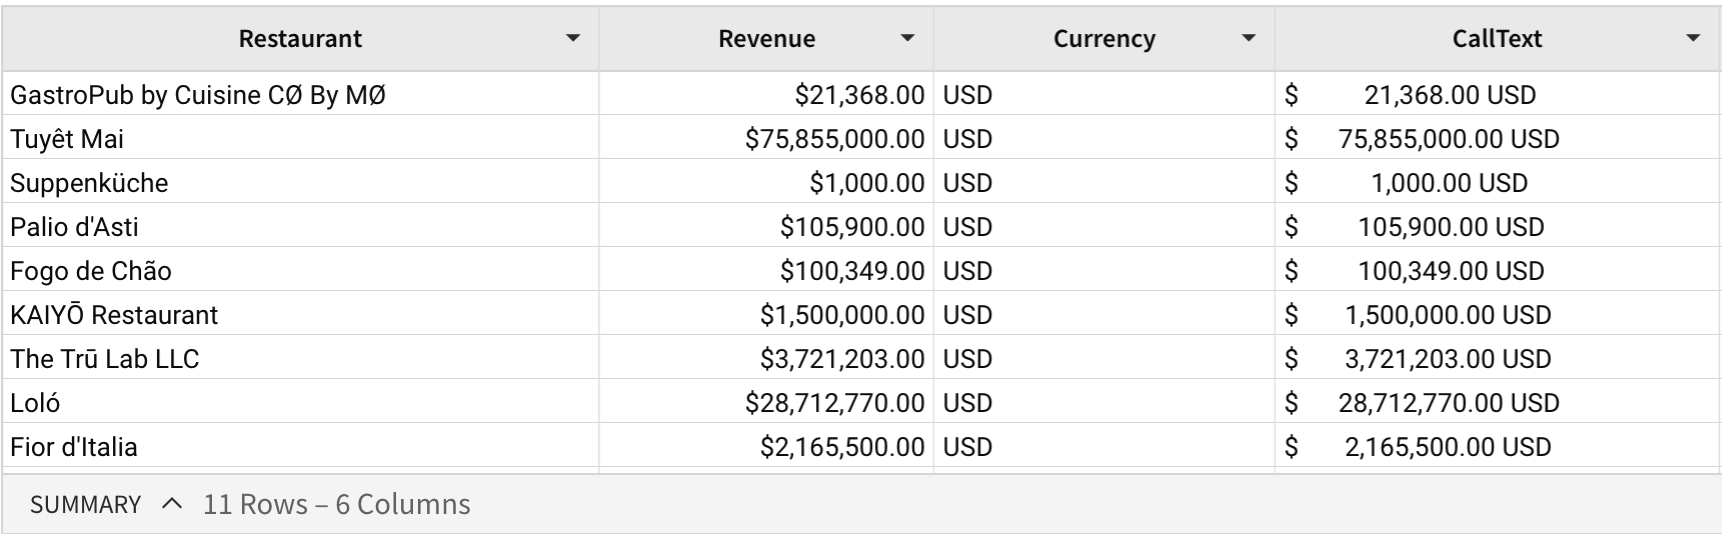Screen dimensions: 1722x534
Task: Click CallText cell '75,855,000.00 USD'
Action: (1497, 139)
